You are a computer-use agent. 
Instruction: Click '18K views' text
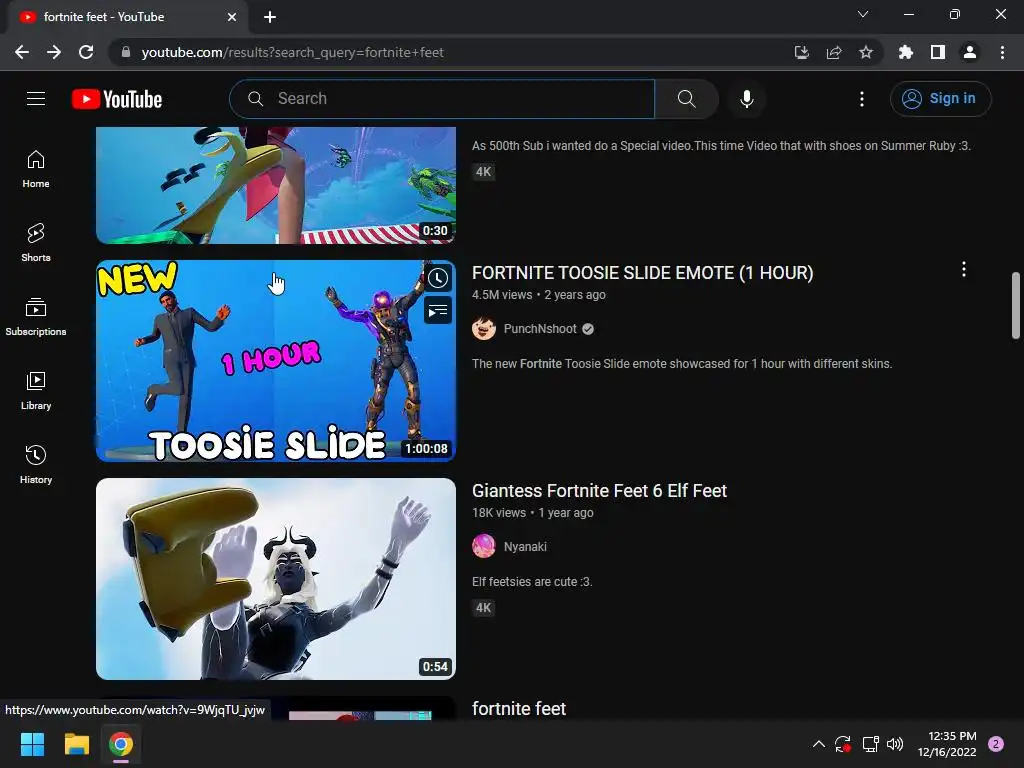click(x=498, y=513)
